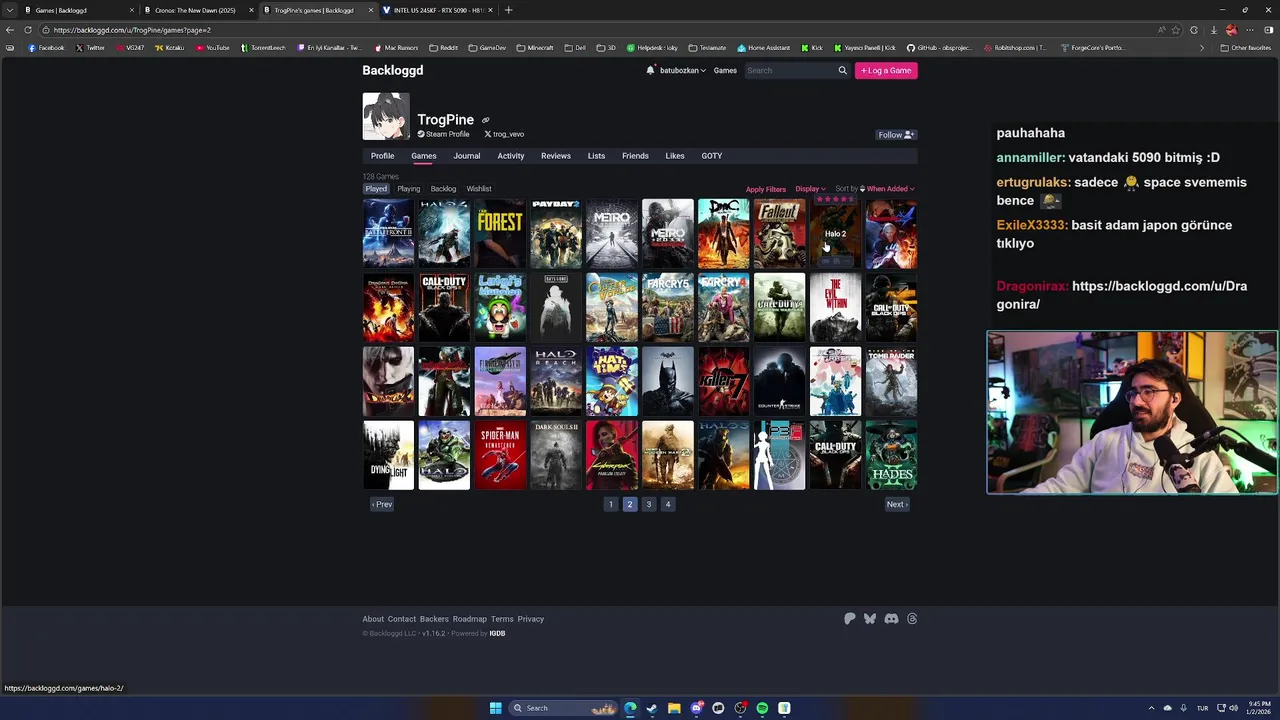Screen dimensions: 1280x720
Task: Open the Home Assistant bookmark
Action: pyautogui.click(x=764, y=47)
